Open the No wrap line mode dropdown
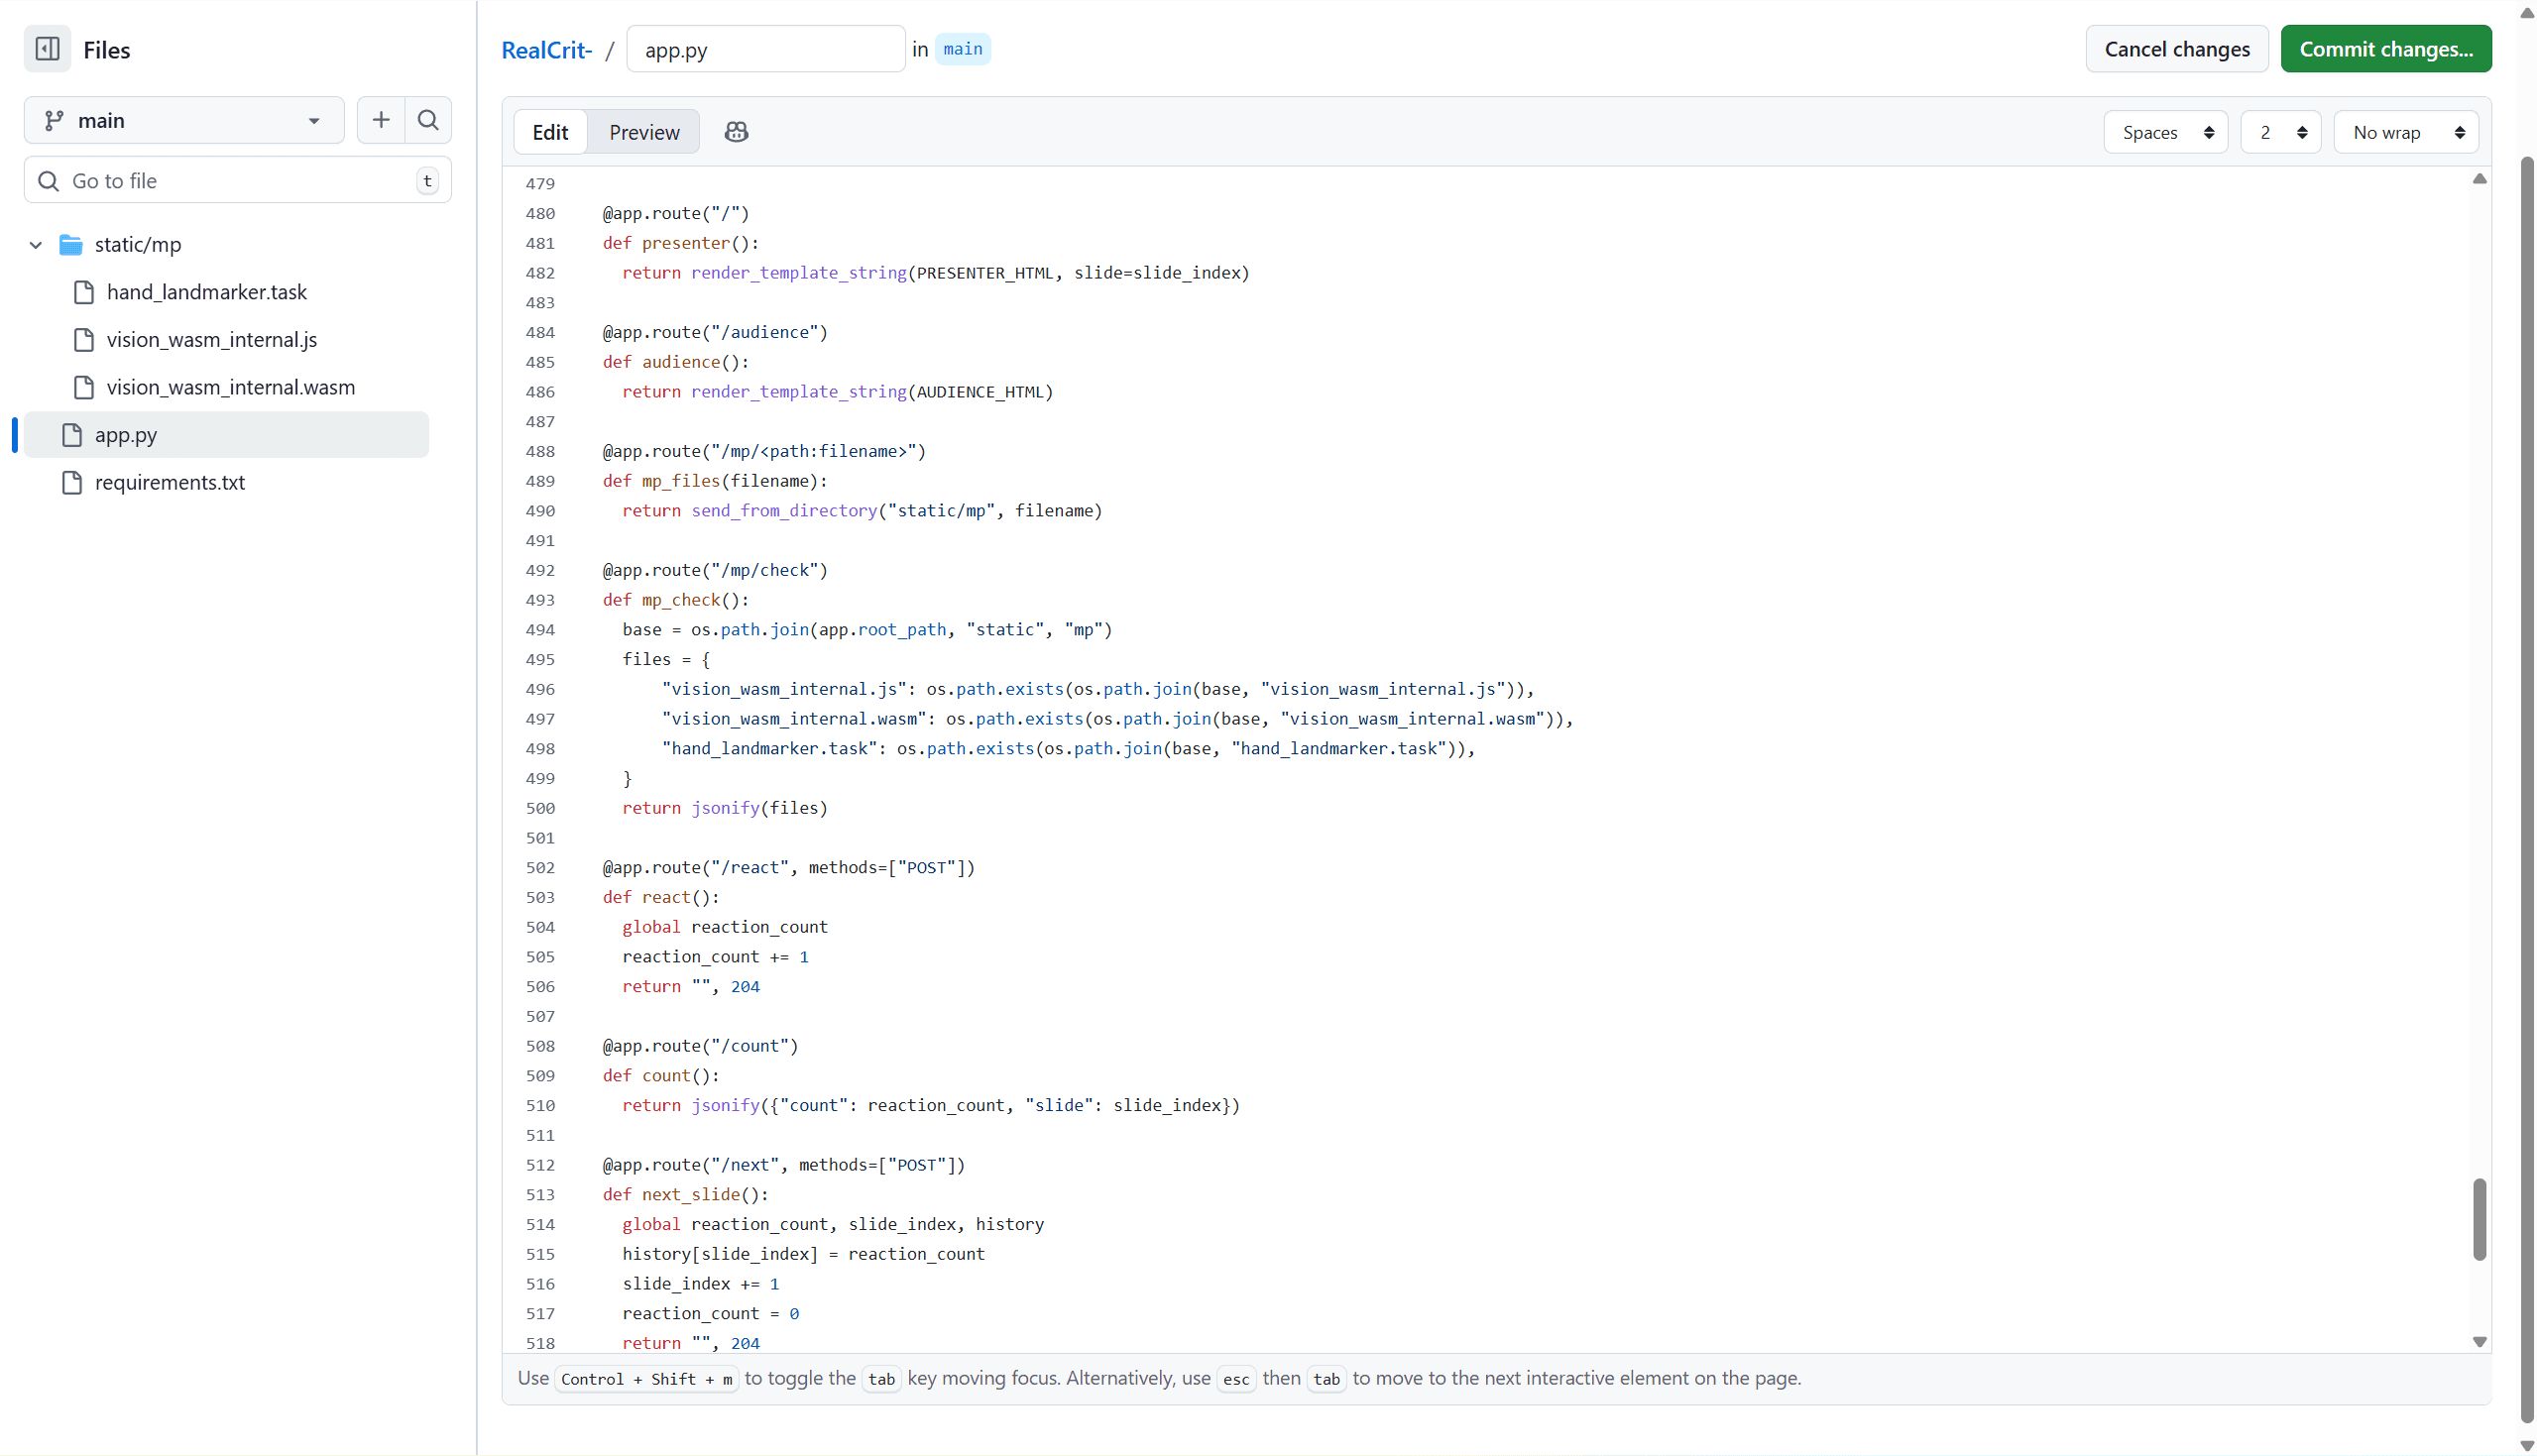 pyautogui.click(x=2405, y=132)
